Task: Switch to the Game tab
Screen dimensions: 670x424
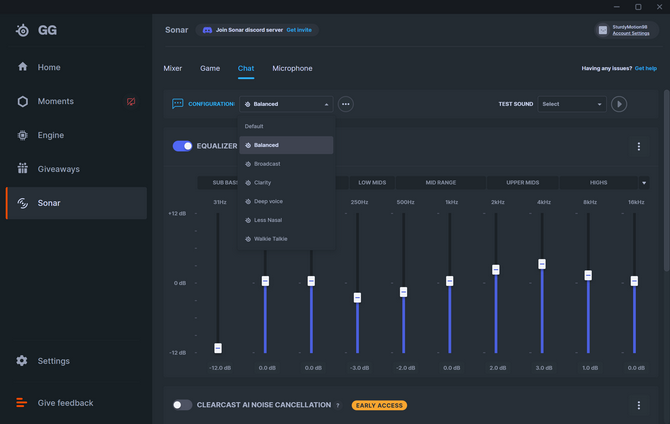Action: (210, 68)
